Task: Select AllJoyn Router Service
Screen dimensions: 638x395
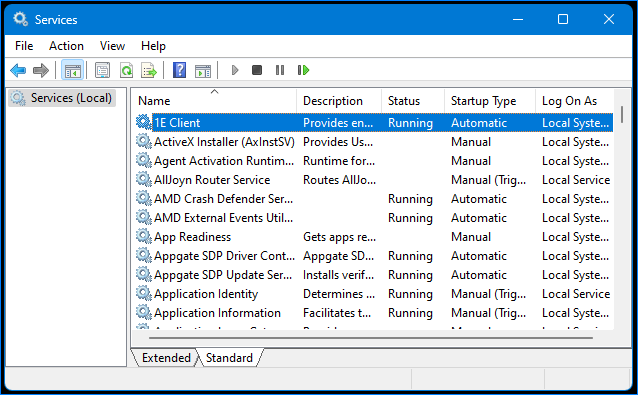Action: click(374, 179)
